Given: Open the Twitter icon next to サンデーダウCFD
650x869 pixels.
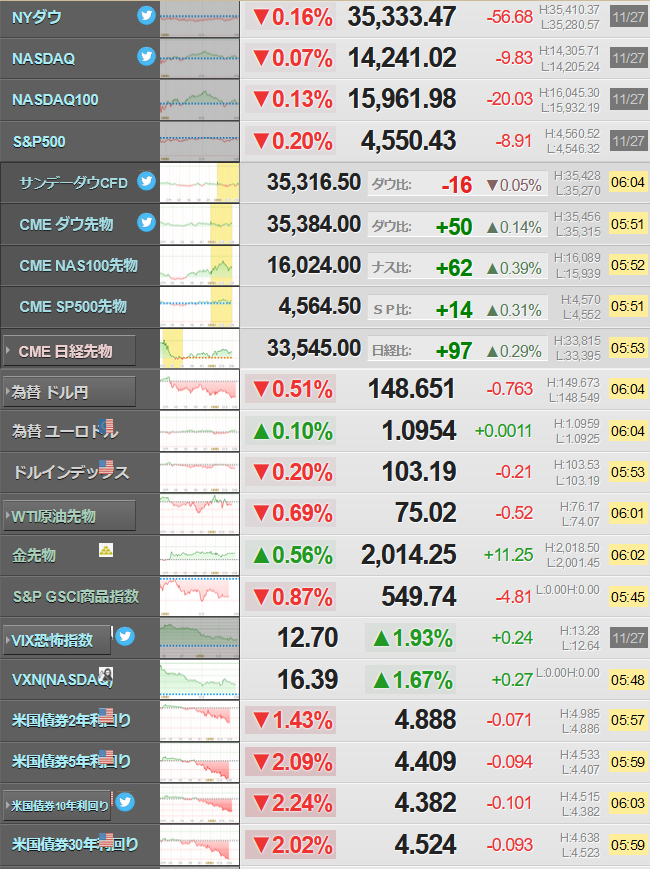Looking at the screenshot, I should pos(146,181).
